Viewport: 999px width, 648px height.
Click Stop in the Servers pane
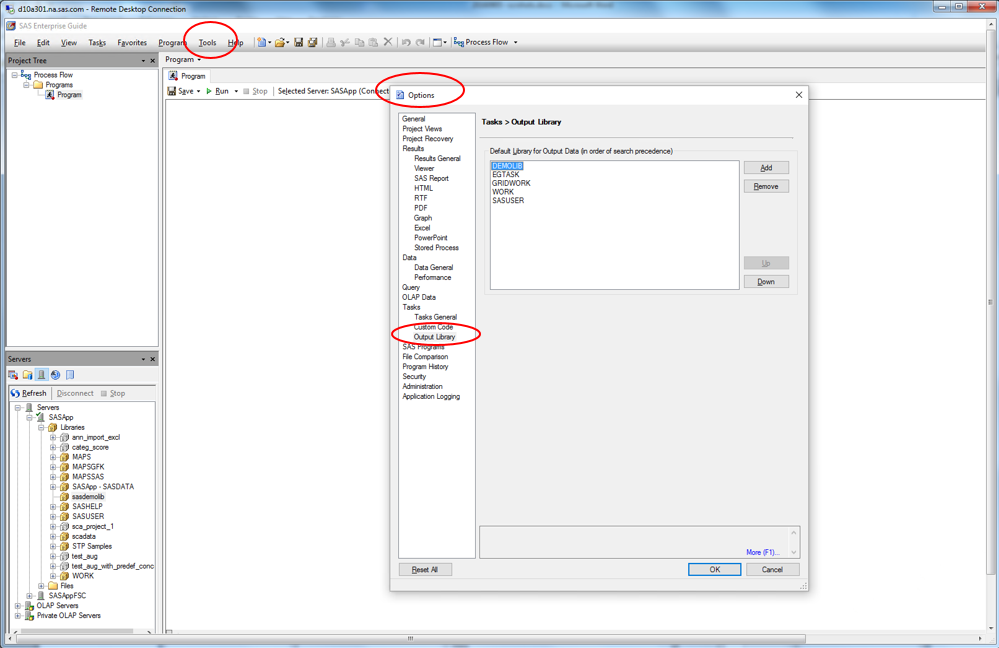pyautogui.click(x=113, y=393)
